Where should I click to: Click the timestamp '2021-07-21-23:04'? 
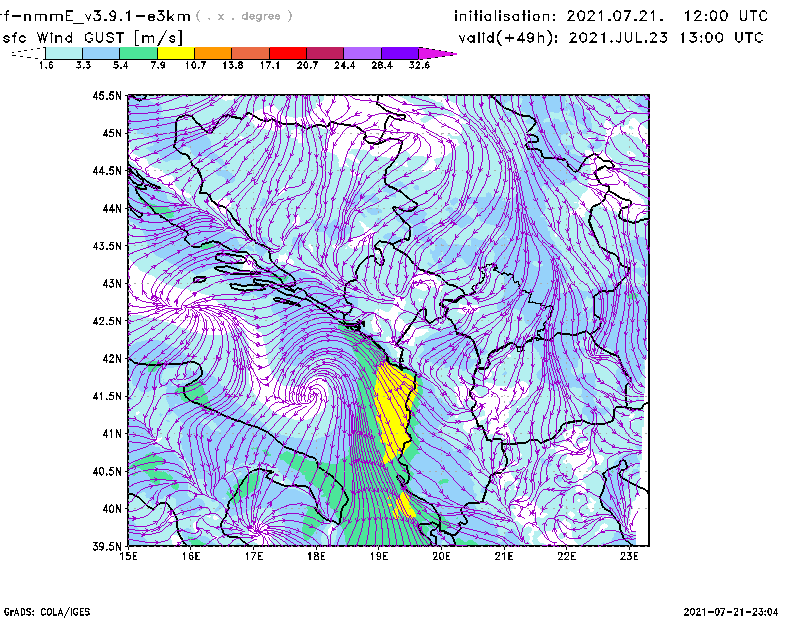tap(731, 611)
